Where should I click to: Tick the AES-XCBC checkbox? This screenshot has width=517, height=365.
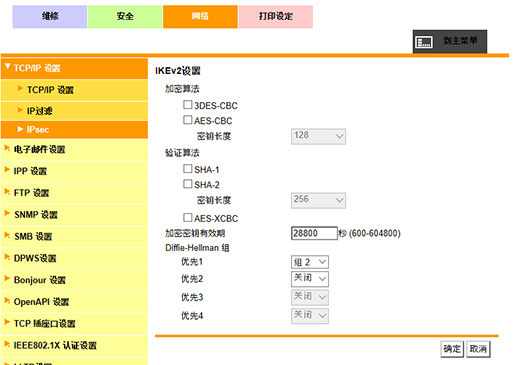188,218
